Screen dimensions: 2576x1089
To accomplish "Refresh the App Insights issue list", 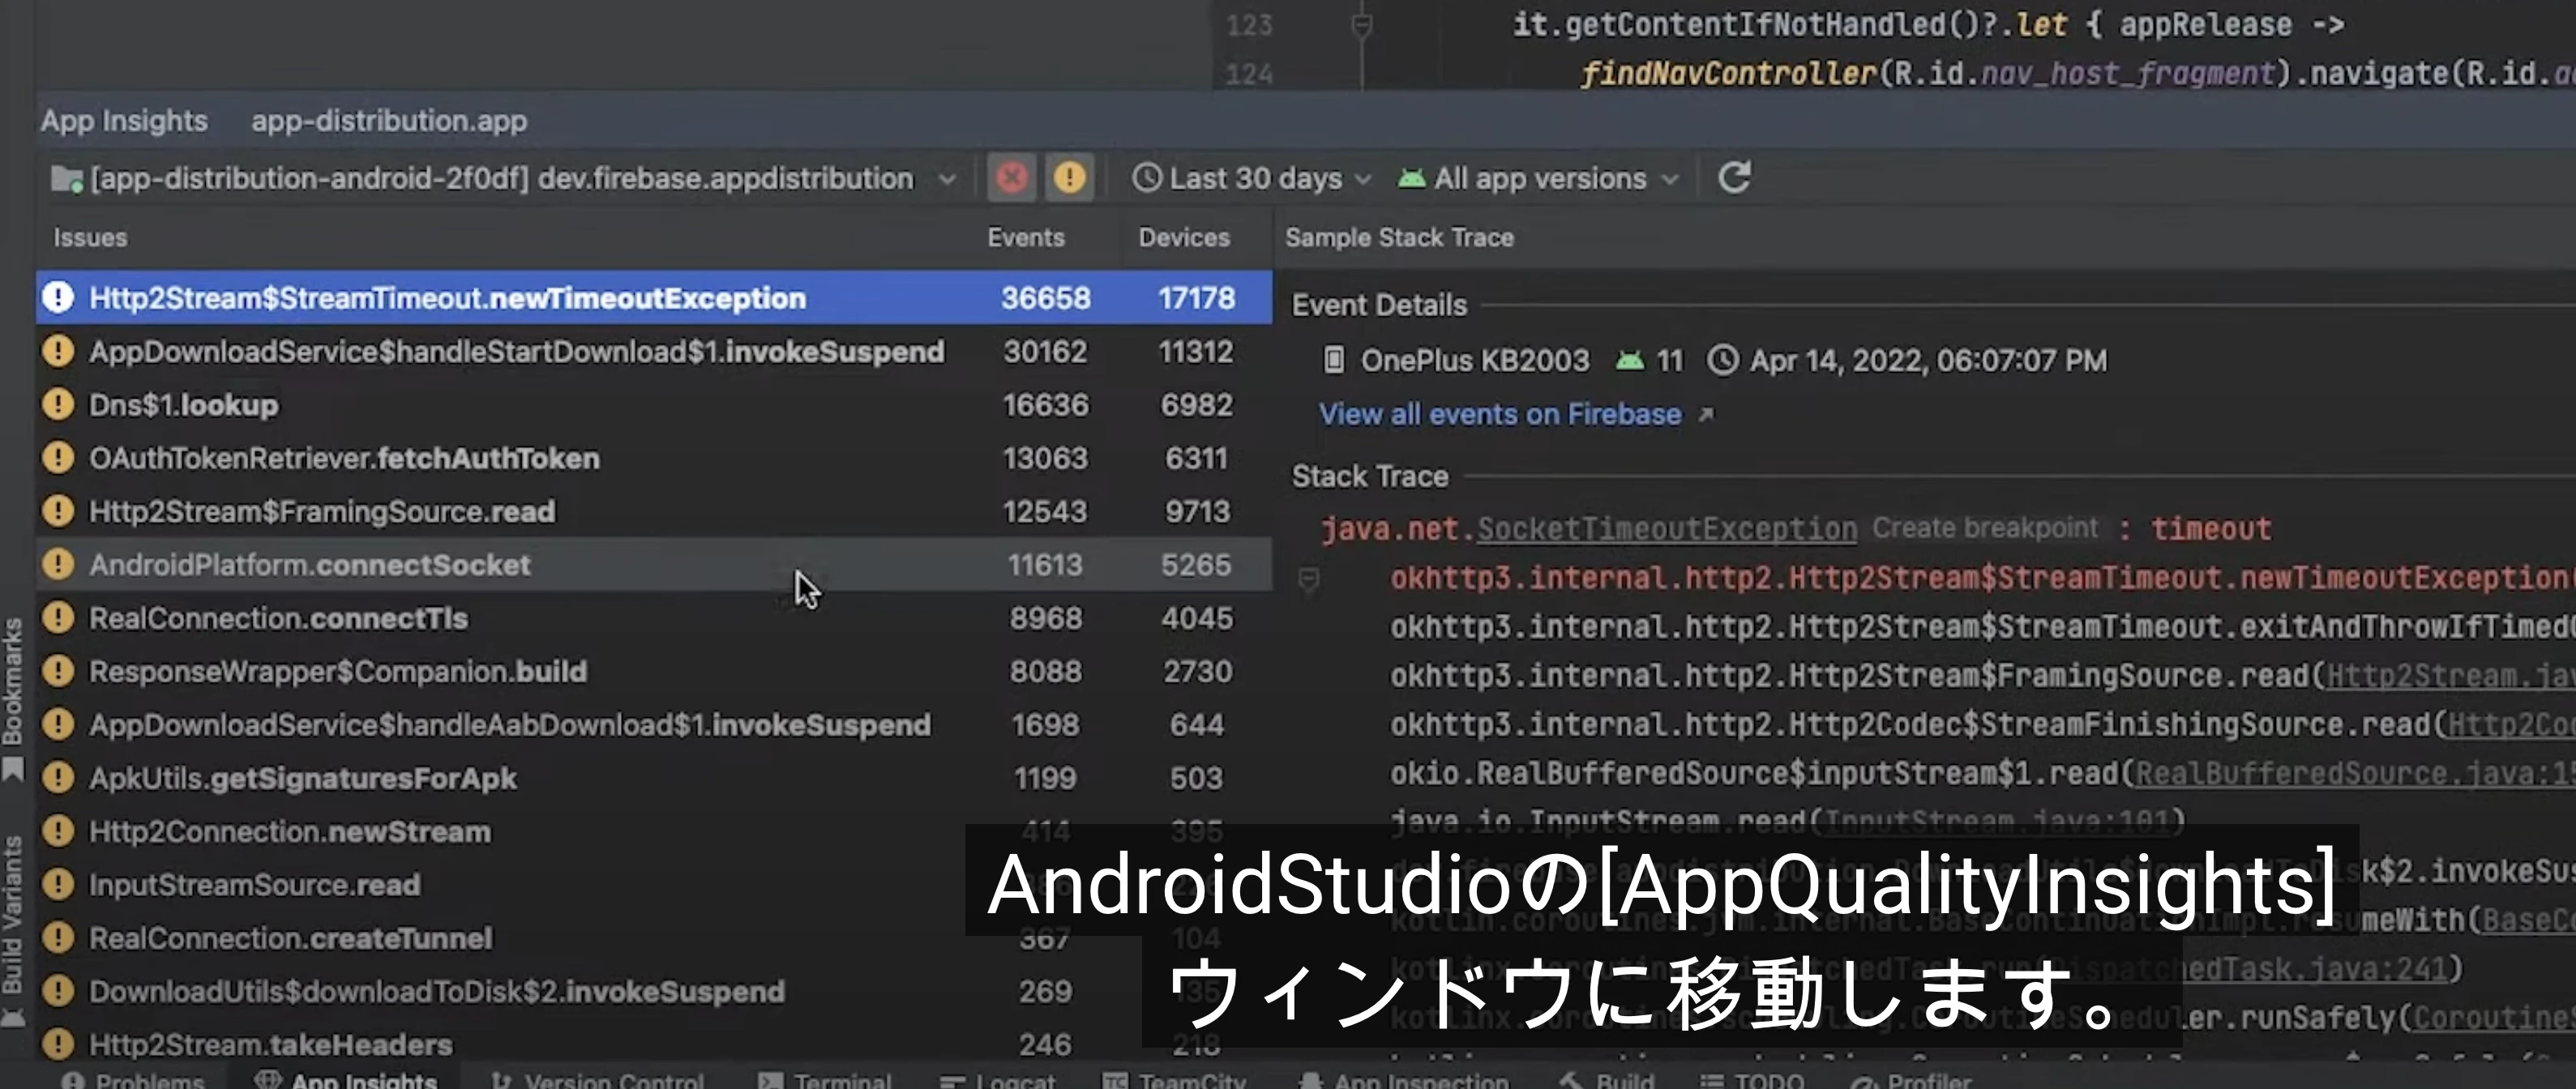I will point(1734,178).
